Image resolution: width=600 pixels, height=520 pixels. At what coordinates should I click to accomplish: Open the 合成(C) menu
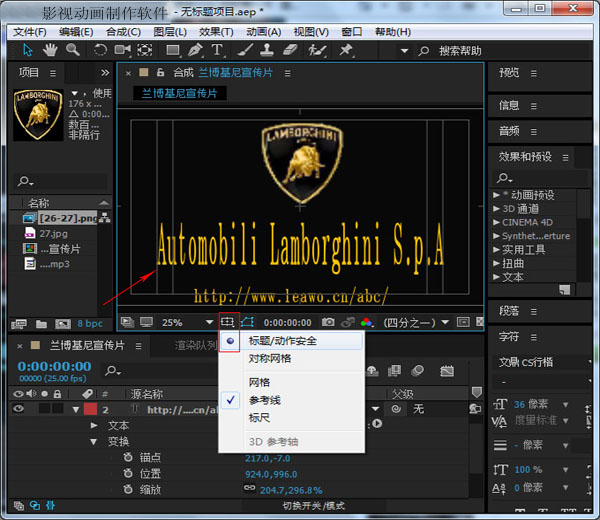click(x=123, y=32)
